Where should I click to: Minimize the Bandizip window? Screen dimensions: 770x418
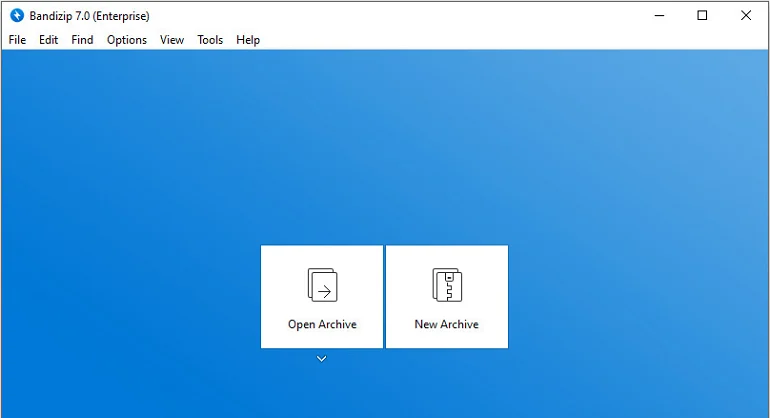coord(660,16)
